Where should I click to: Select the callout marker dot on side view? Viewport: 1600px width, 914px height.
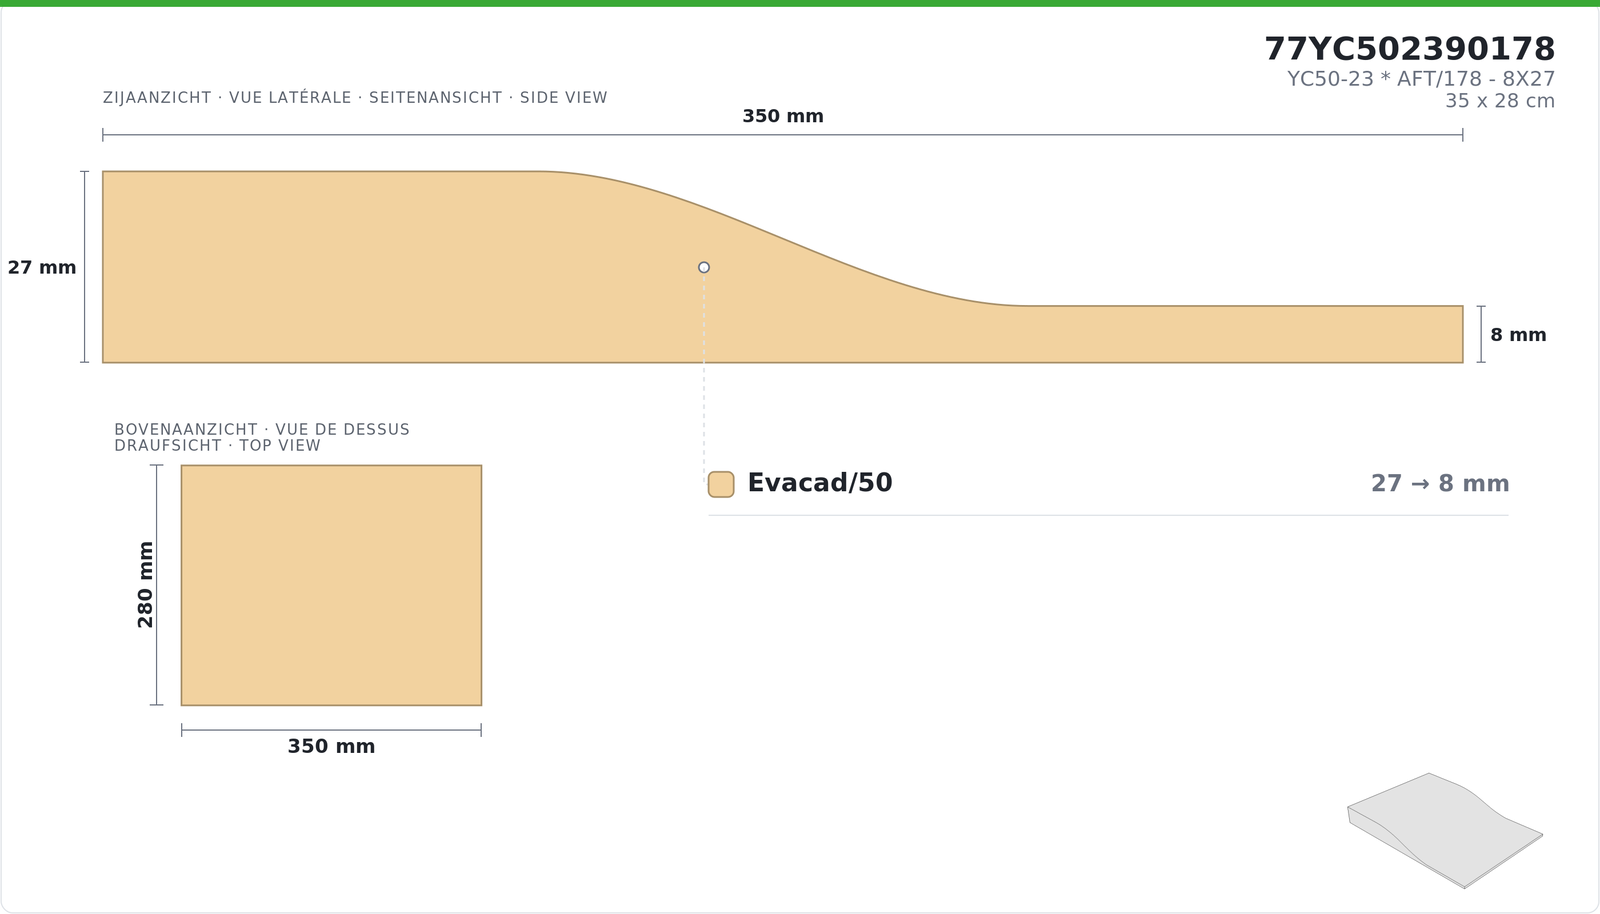tap(704, 267)
